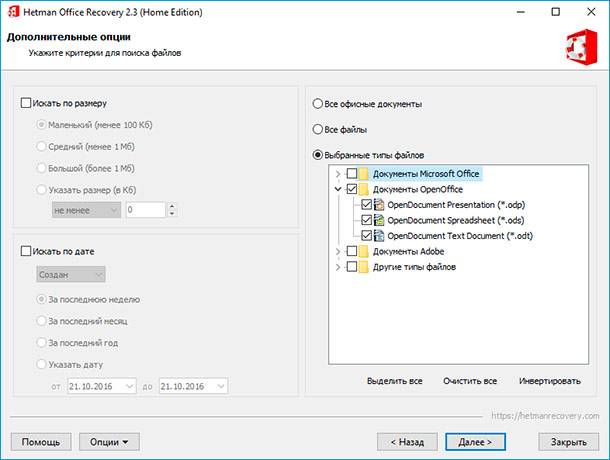Click the Документы Microsoft Office folder icon

pos(363,174)
